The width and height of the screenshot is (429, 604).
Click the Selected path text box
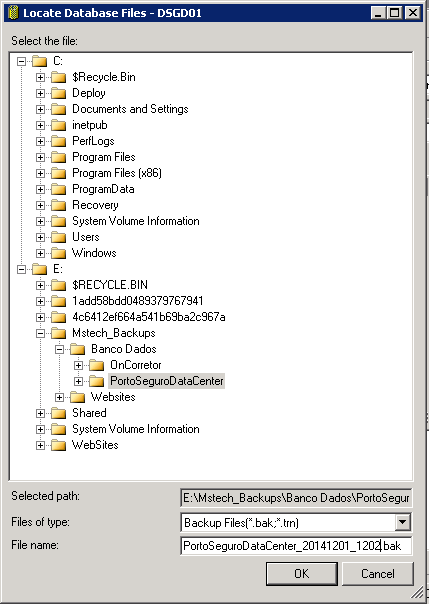pyautogui.click(x=296, y=498)
